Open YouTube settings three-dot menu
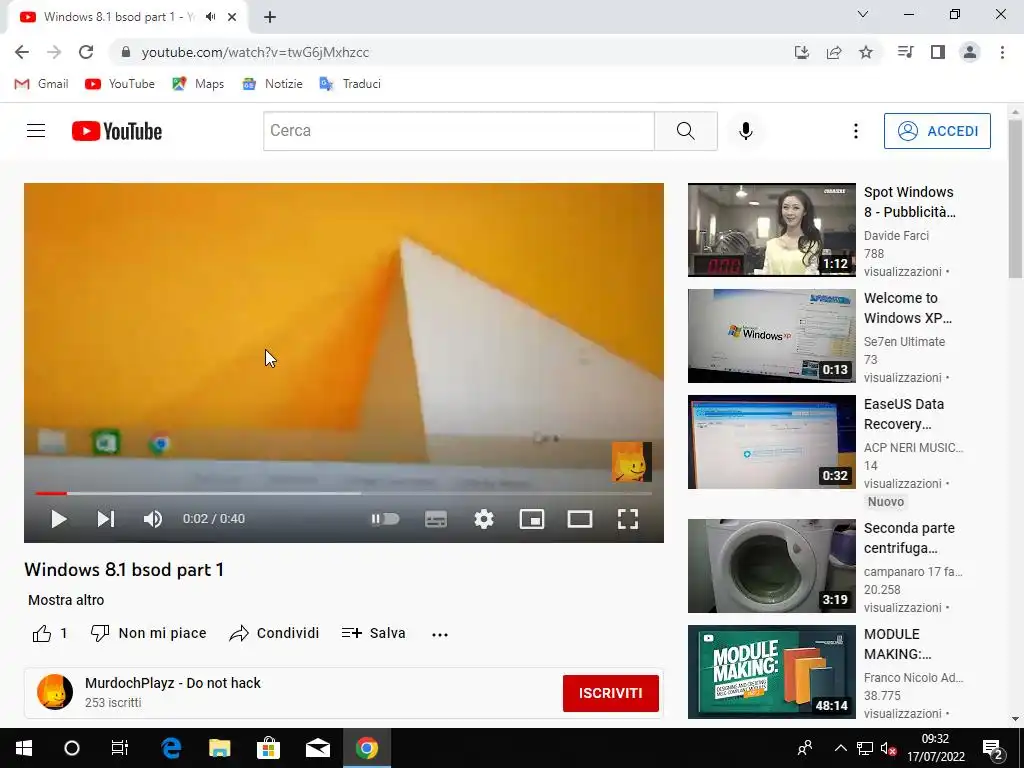This screenshot has height=768, width=1024. [856, 131]
